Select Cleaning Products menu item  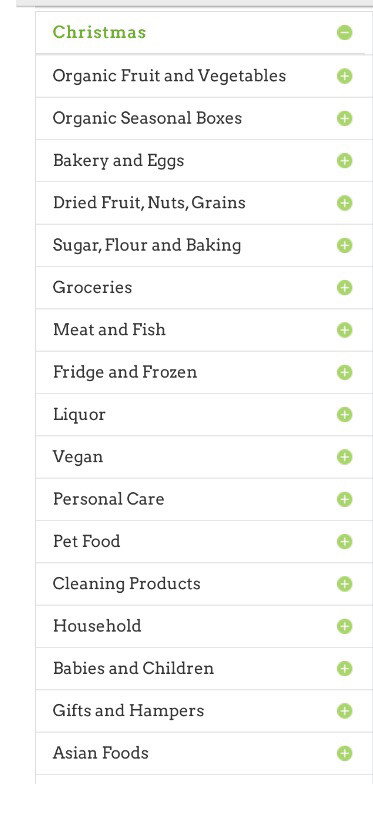click(x=126, y=584)
